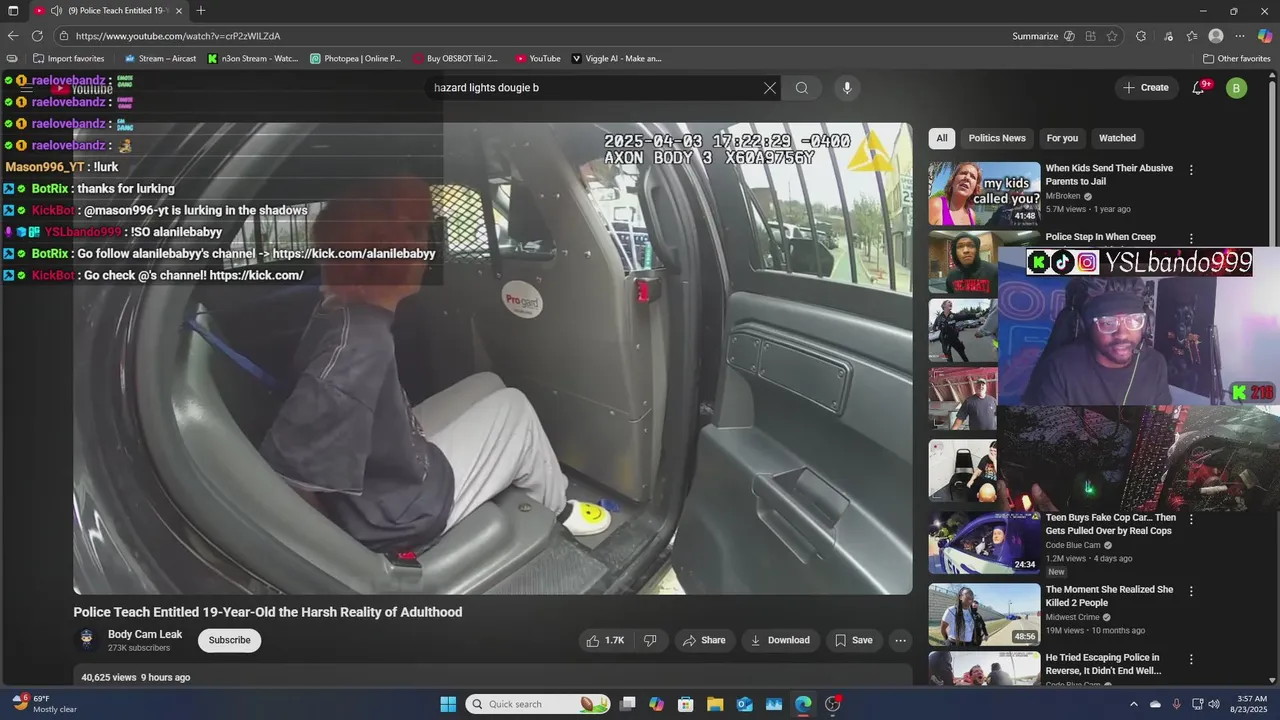
Task: Click the YouTube search magnifier button
Action: point(802,88)
